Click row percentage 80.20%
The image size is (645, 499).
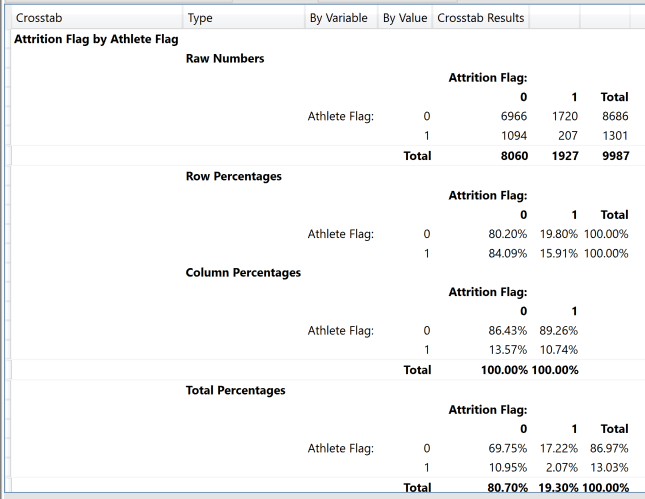tap(508, 234)
